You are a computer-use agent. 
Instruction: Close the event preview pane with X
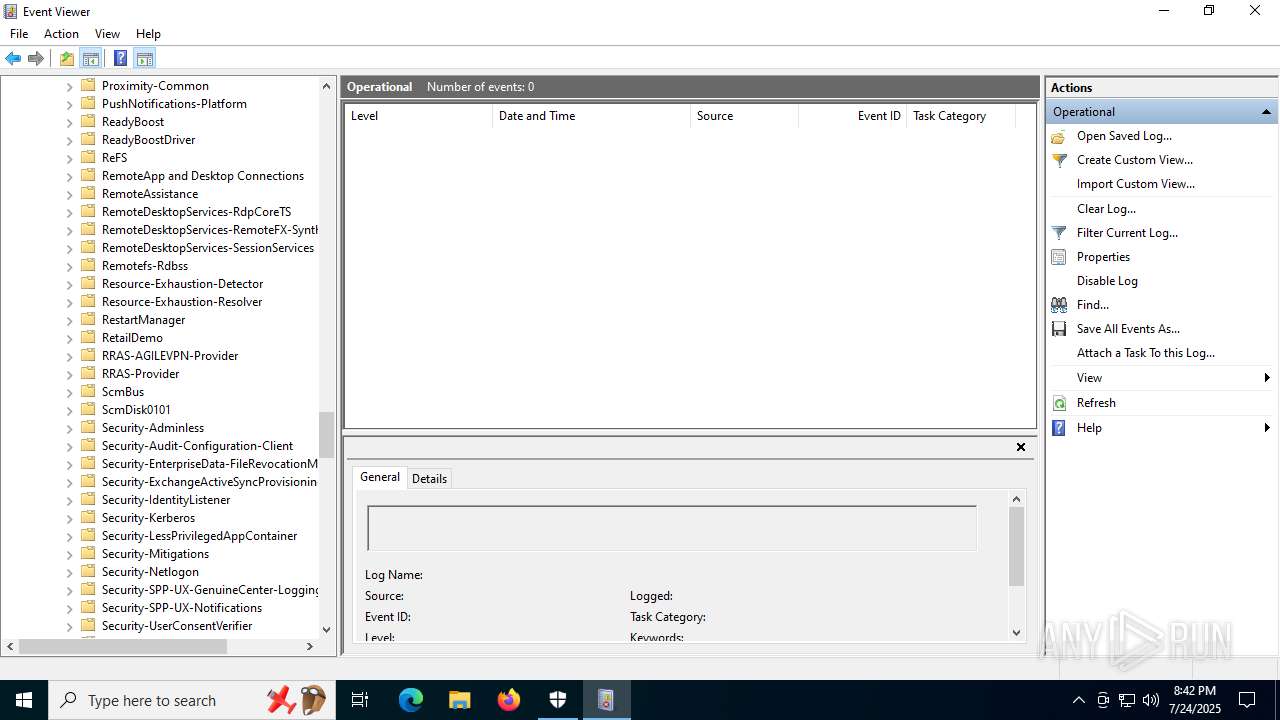1021,447
